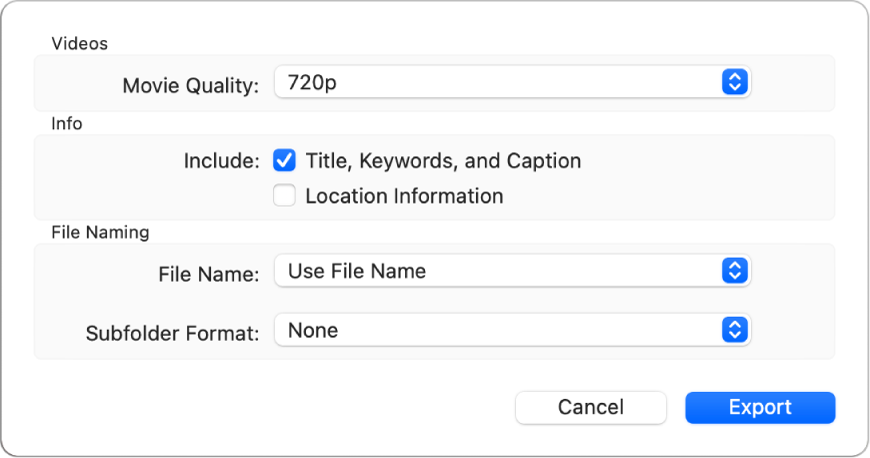The image size is (870, 458).
Task: Click the "Subfolder Format:" field label
Action: [173, 331]
